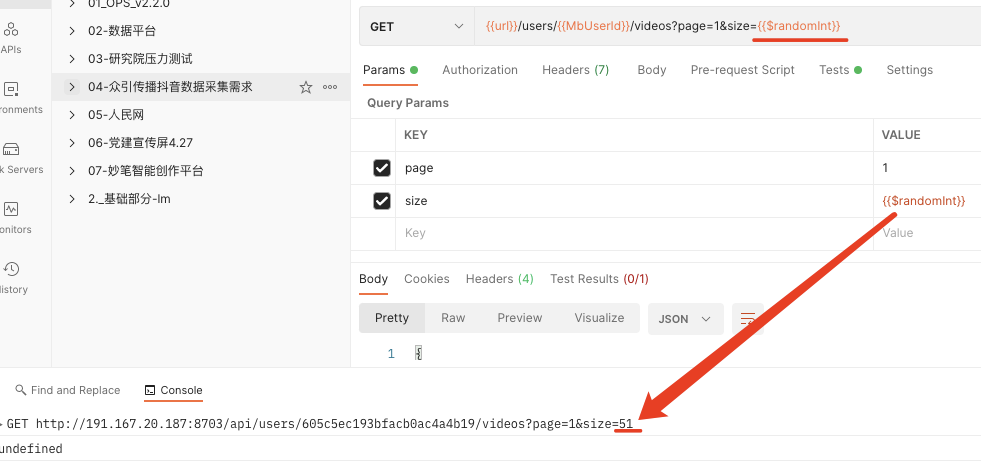Viewport: 981px width, 467px height.
Task: Open the Console panel tab
Action: click(173, 390)
